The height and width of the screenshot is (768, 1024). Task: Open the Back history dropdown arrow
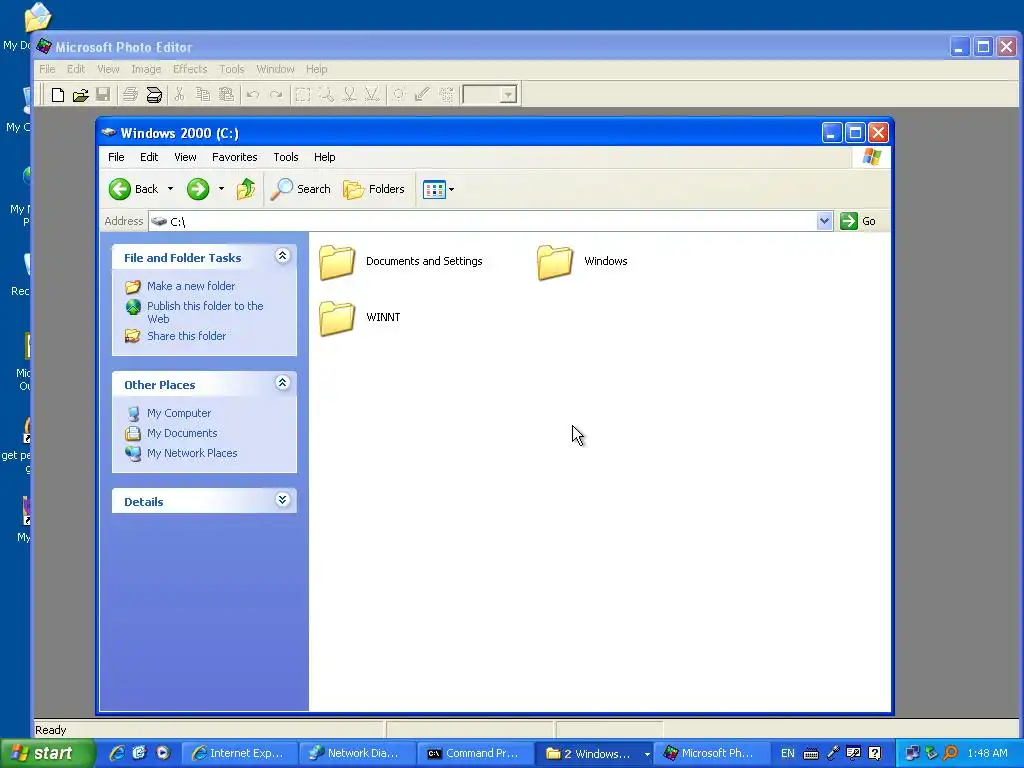pyautogui.click(x=170, y=189)
